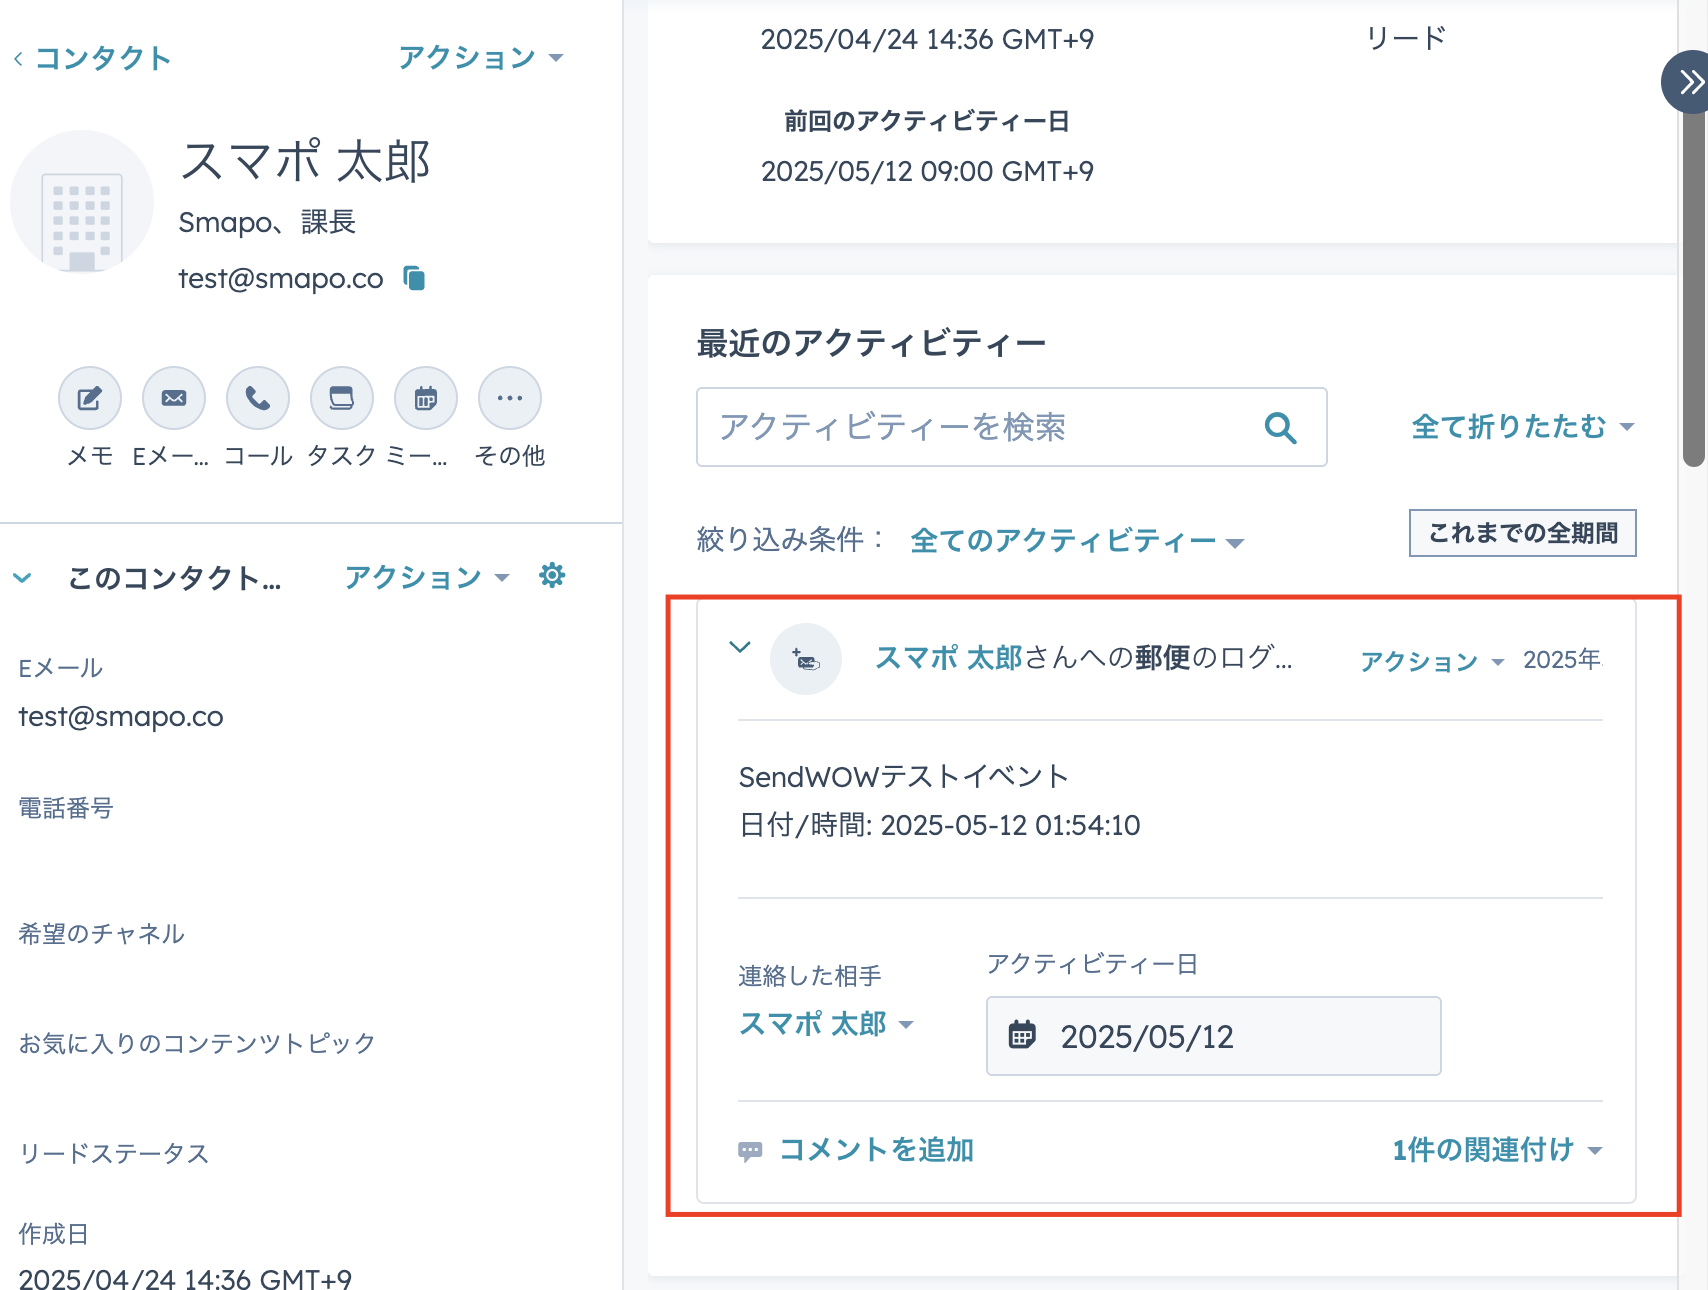Click the calendar icon in date field
This screenshot has height=1290, width=1708.
coord(1022,1034)
